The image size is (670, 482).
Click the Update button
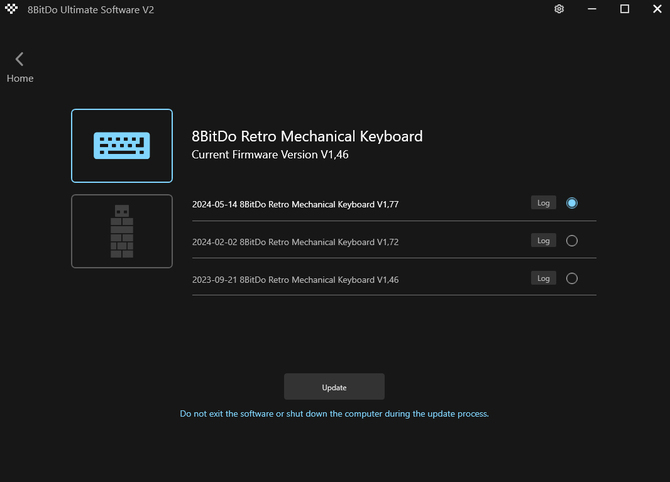334,387
